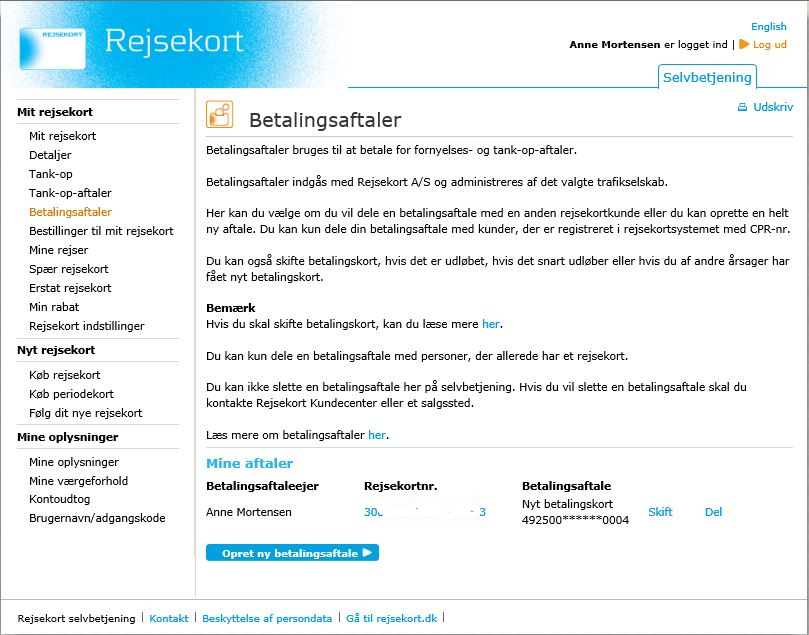Go to Tank-op-aftaler in the sidebar menu
This screenshot has width=809, height=635.
[70, 193]
